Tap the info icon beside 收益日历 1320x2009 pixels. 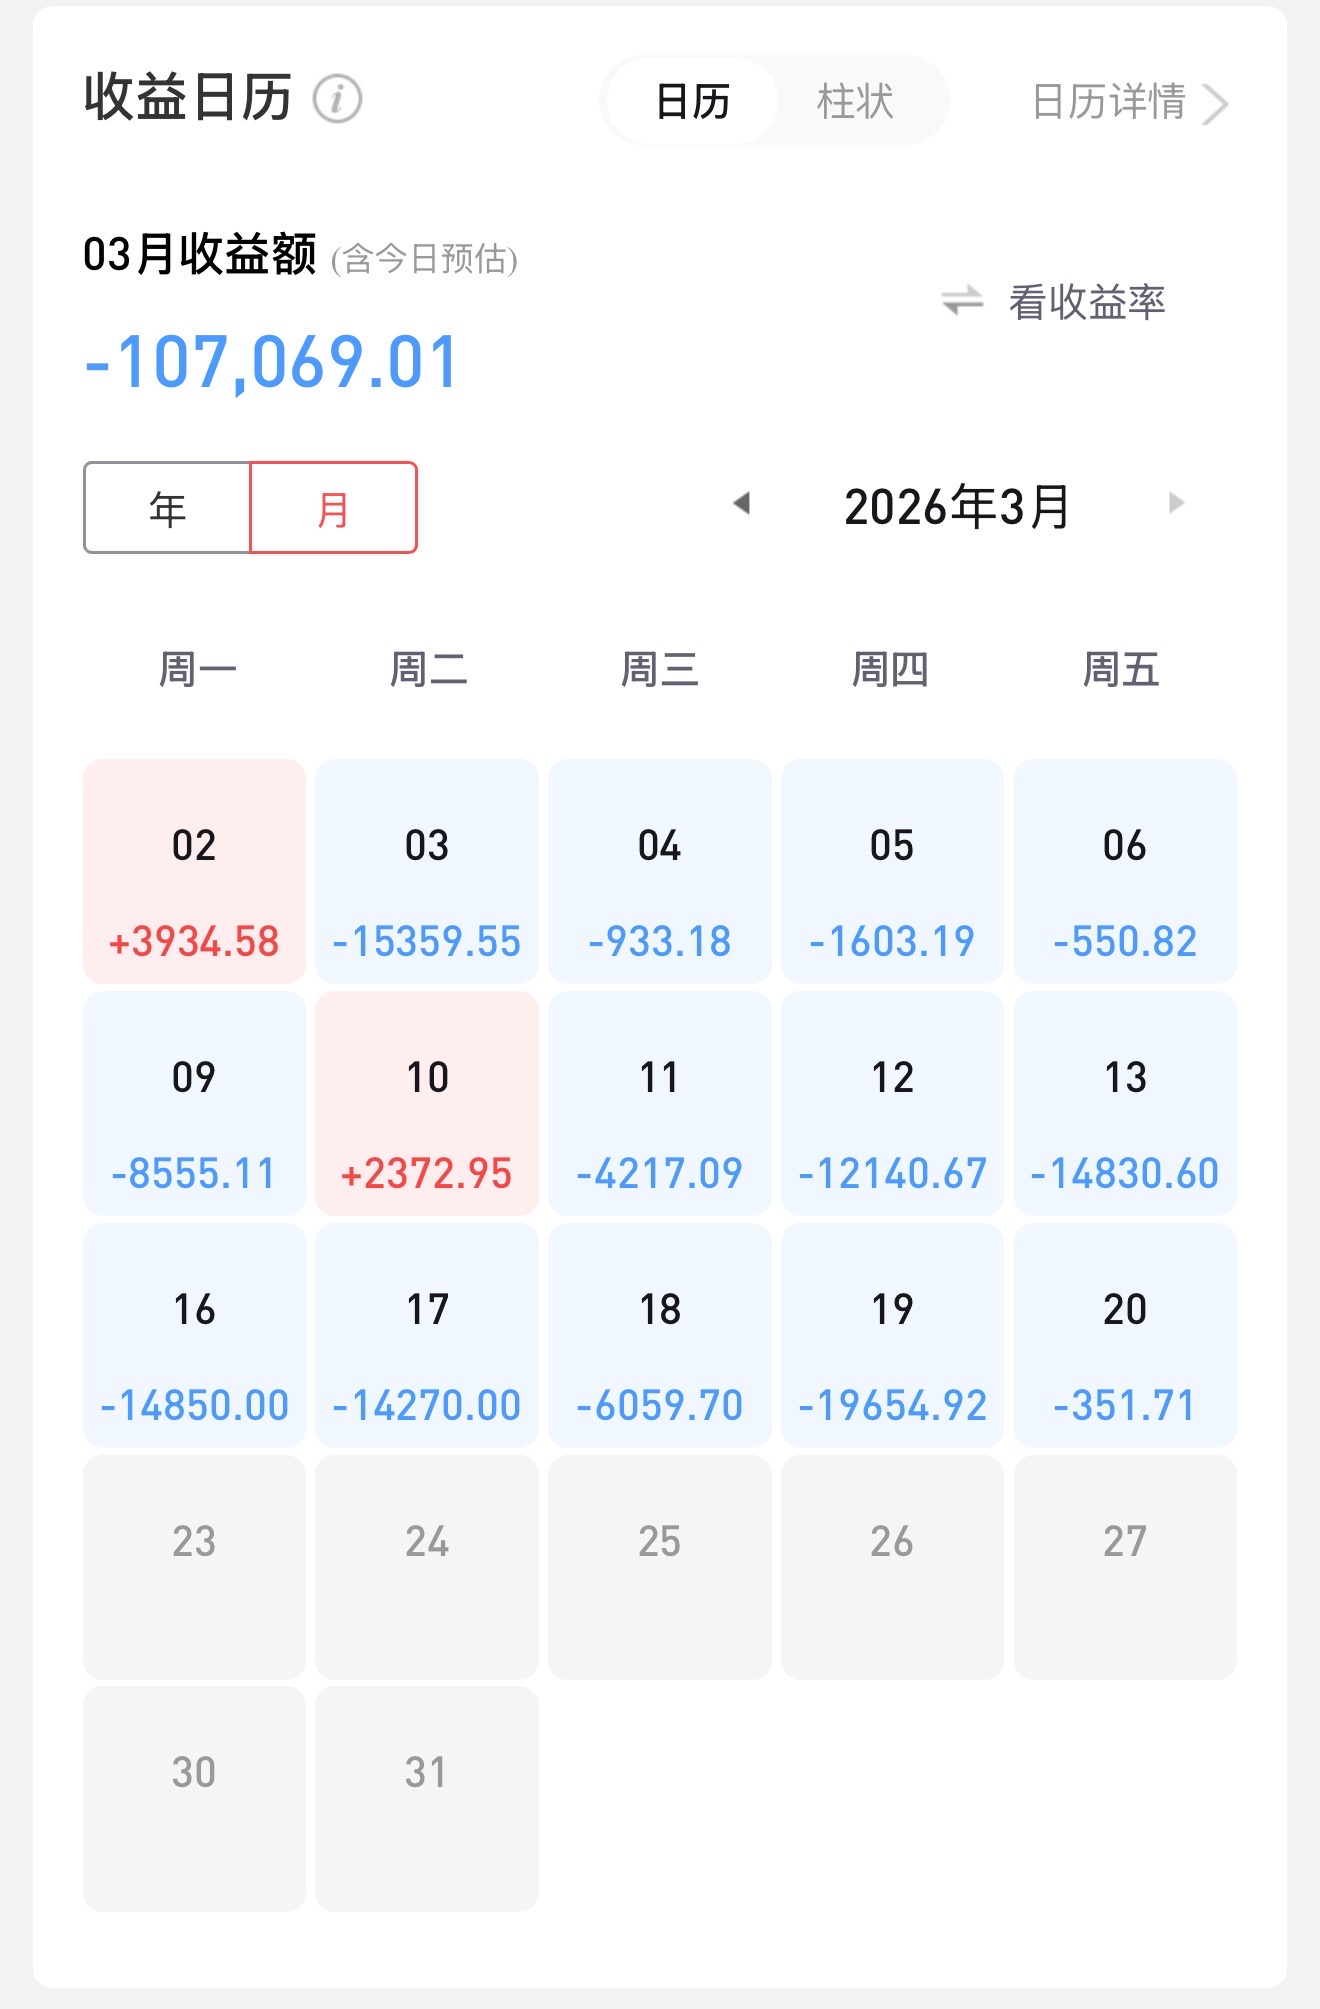point(337,99)
